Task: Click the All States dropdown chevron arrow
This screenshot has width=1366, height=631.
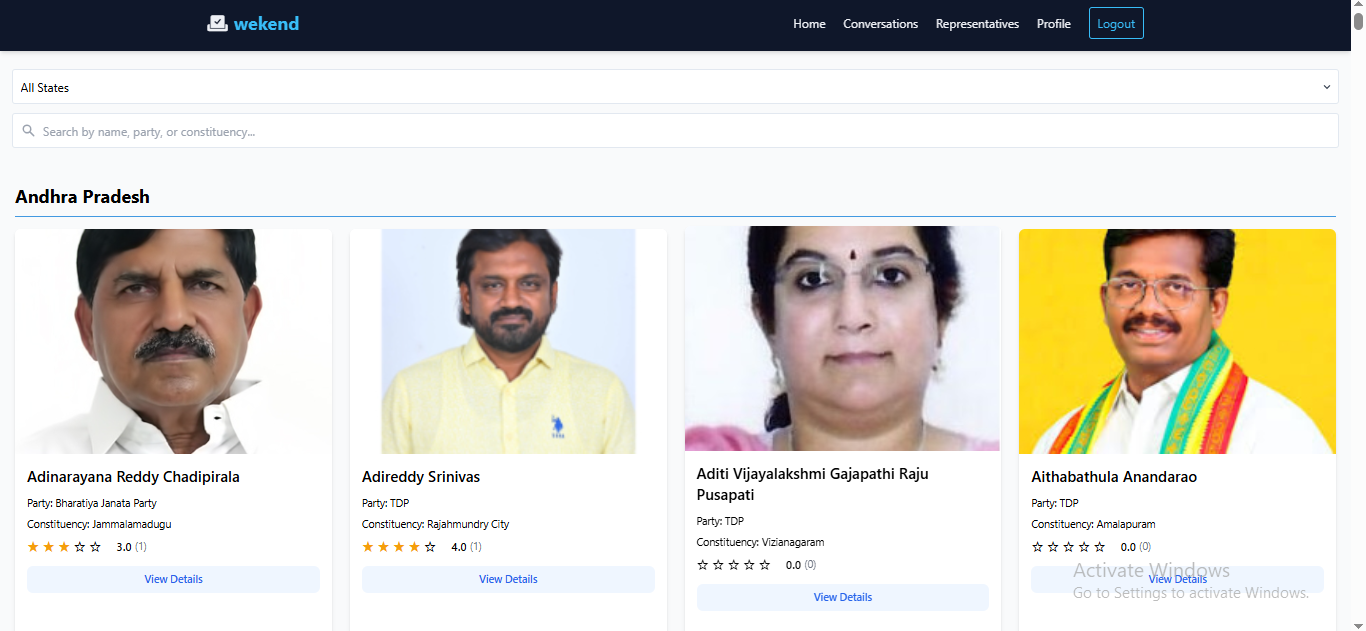Action: (1327, 87)
